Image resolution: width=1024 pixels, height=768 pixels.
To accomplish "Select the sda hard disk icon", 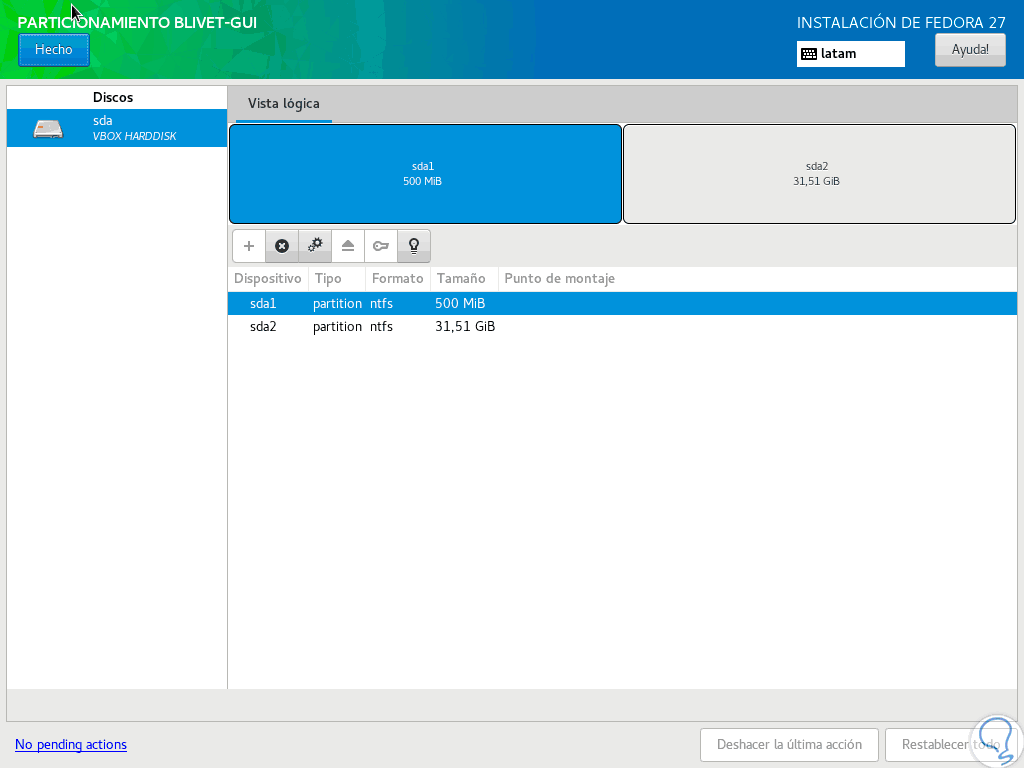I will [x=48, y=129].
